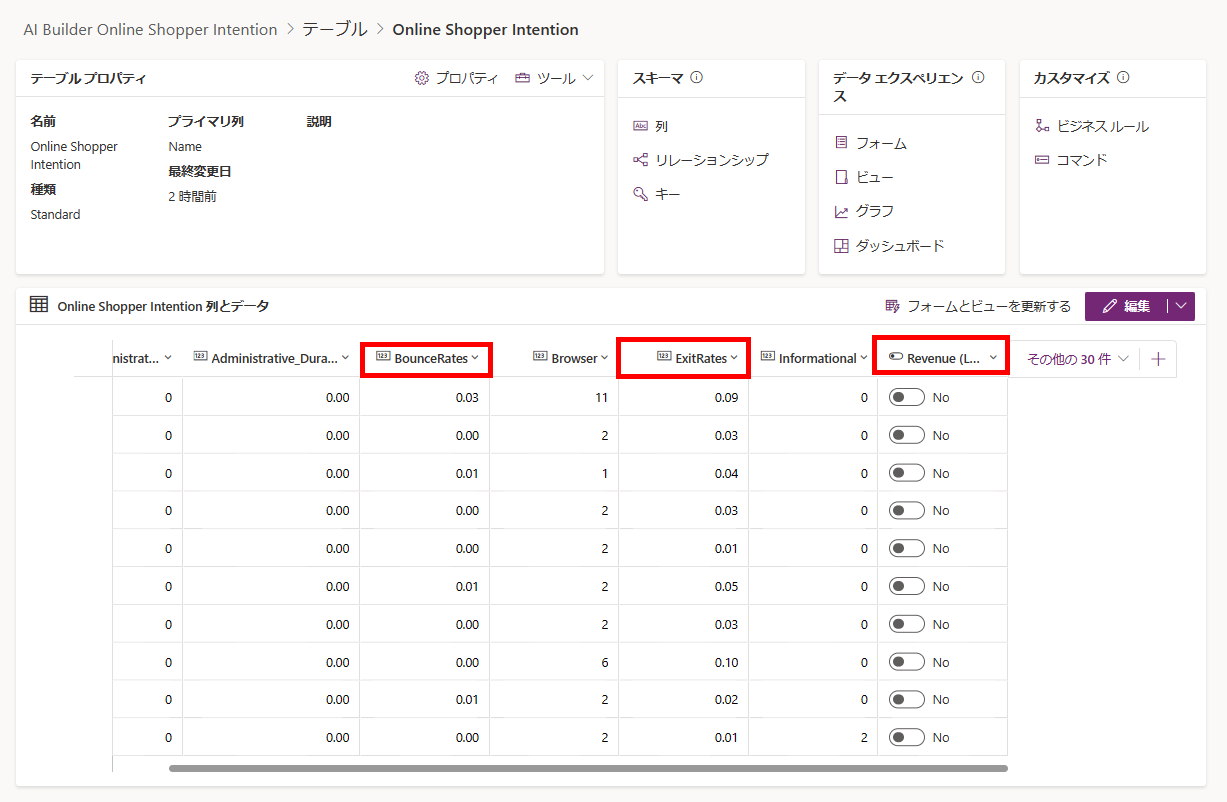Click テーブル breadcrumb
This screenshot has height=802, width=1227.
pyautogui.click(x=335, y=30)
